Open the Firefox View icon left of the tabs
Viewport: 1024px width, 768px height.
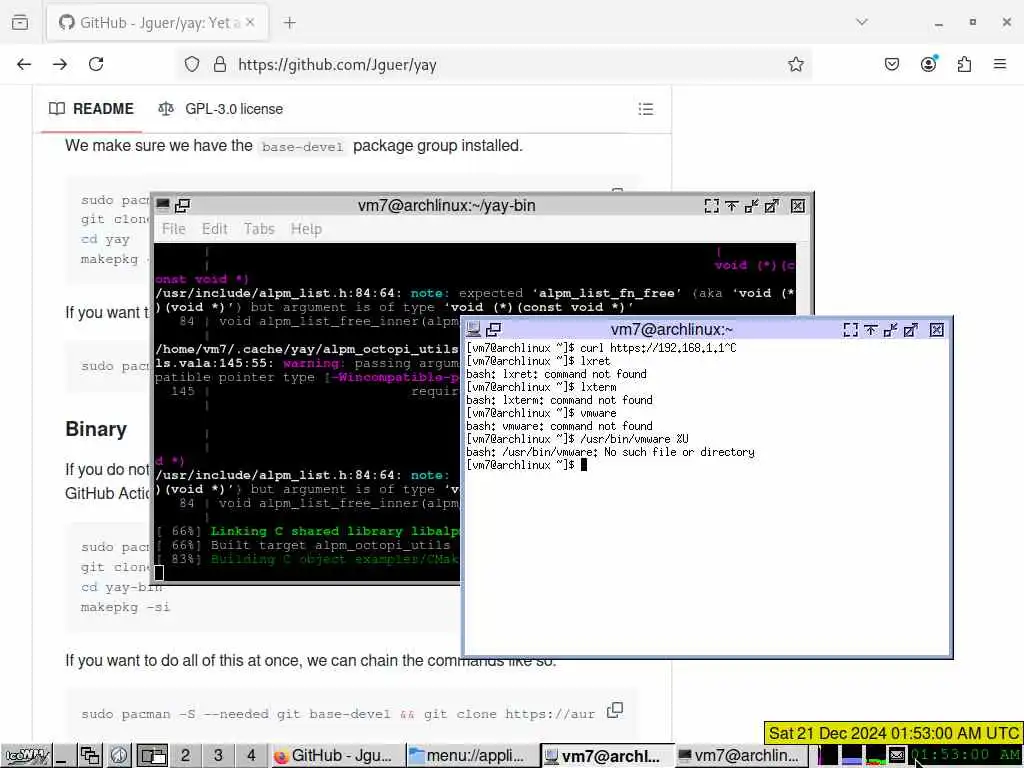click(20, 23)
